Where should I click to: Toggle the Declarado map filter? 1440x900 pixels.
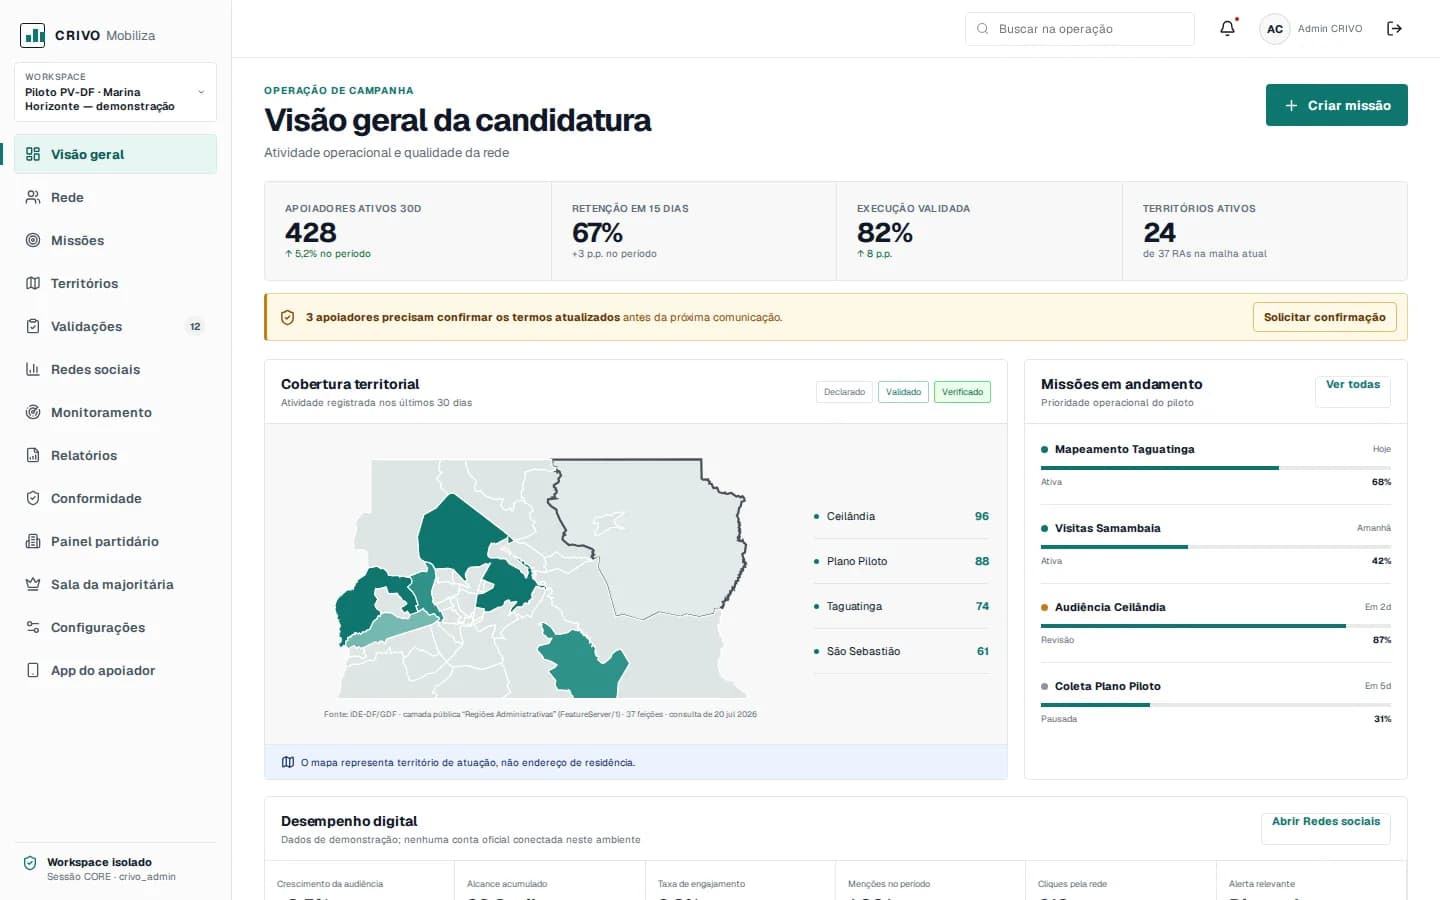844,392
